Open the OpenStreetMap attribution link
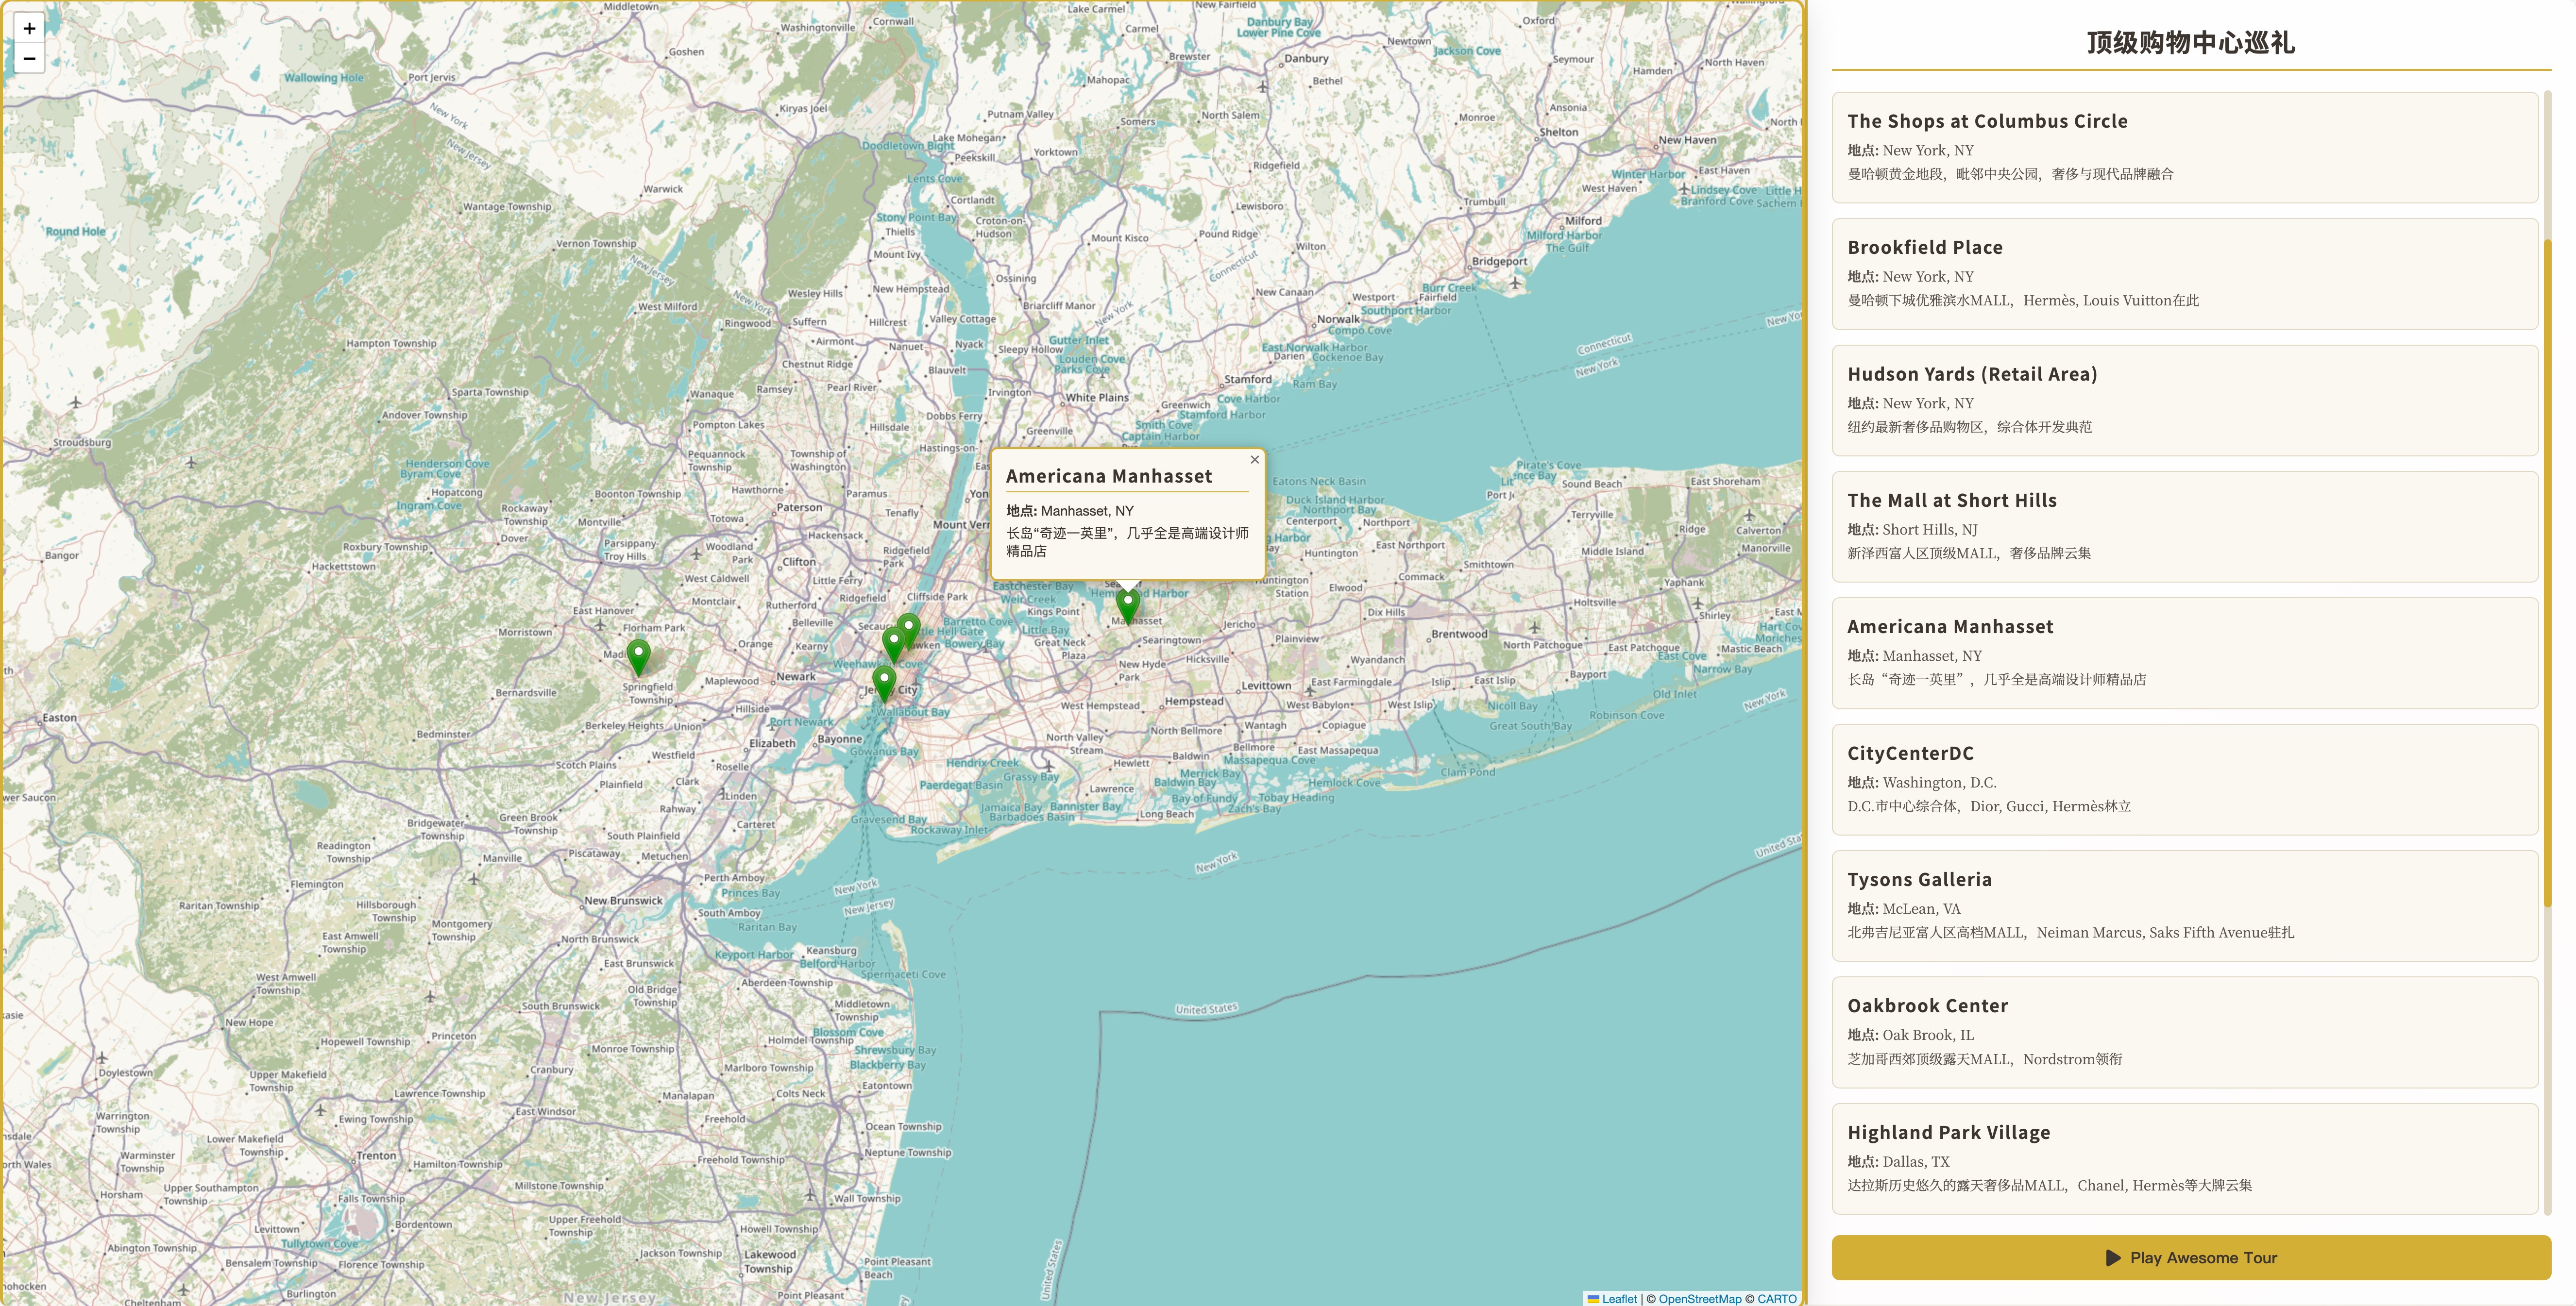The width and height of the screenshot is (2576, 1306). (x=1699, y=1298)
